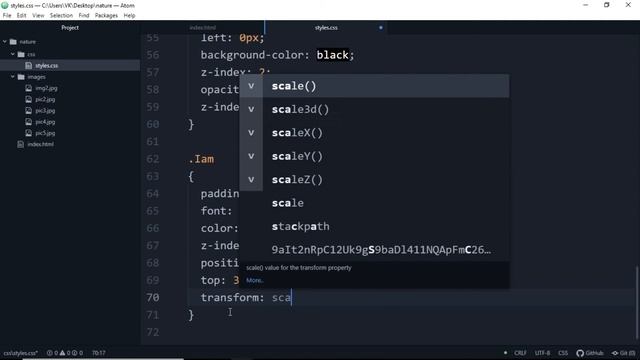Place cursor on the .Iam selector

click(x=201, y=159)
